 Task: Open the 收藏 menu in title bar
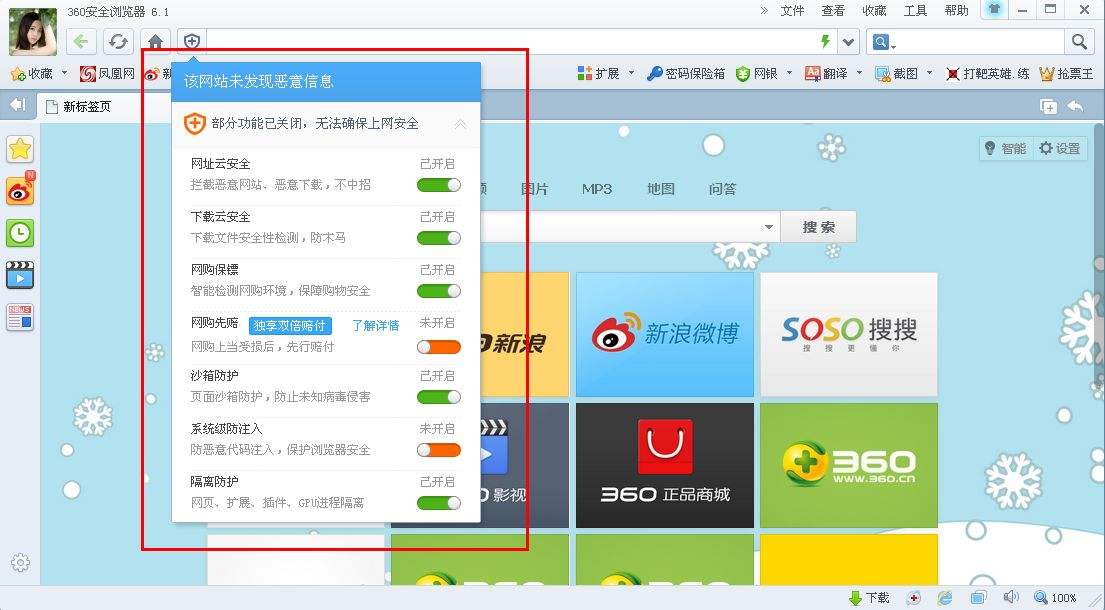pyautogui.click(x=874, y=11)
